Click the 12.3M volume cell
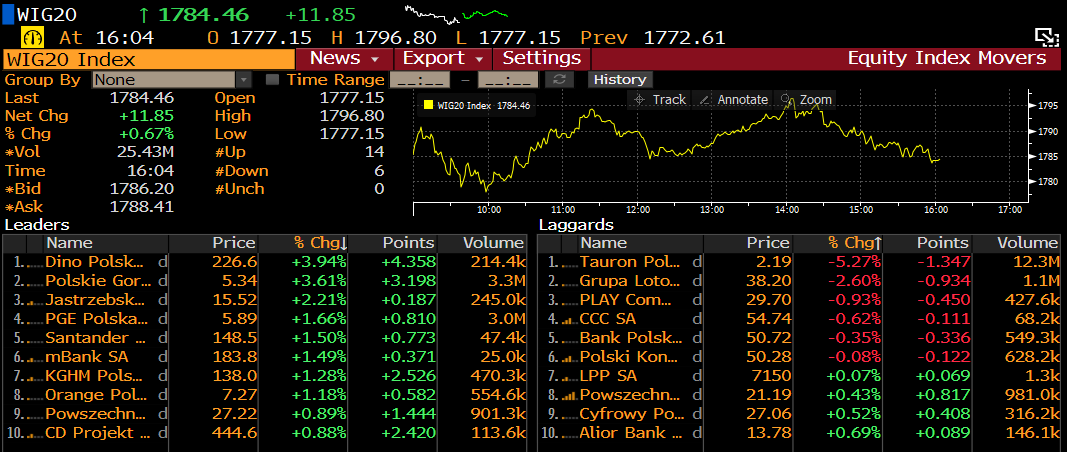This screenshot has width=1067, height=452. point(1034,262)
